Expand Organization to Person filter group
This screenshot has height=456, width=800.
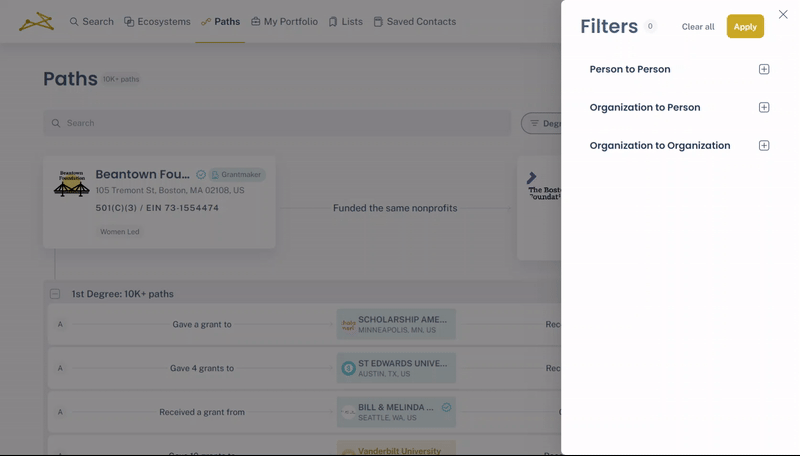point(764,108)
